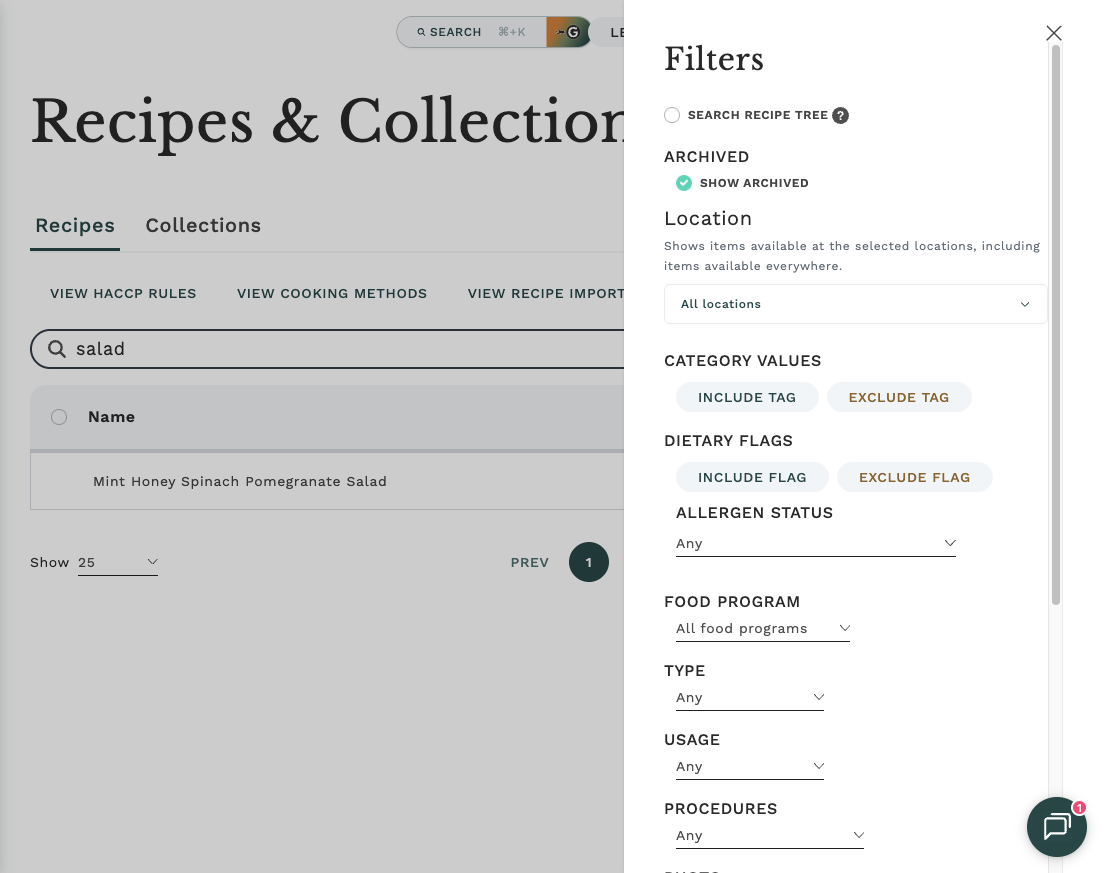Enable Search Recipe Tree option
The width and height of the screenshot is (1118, 873).
point(672,115)
